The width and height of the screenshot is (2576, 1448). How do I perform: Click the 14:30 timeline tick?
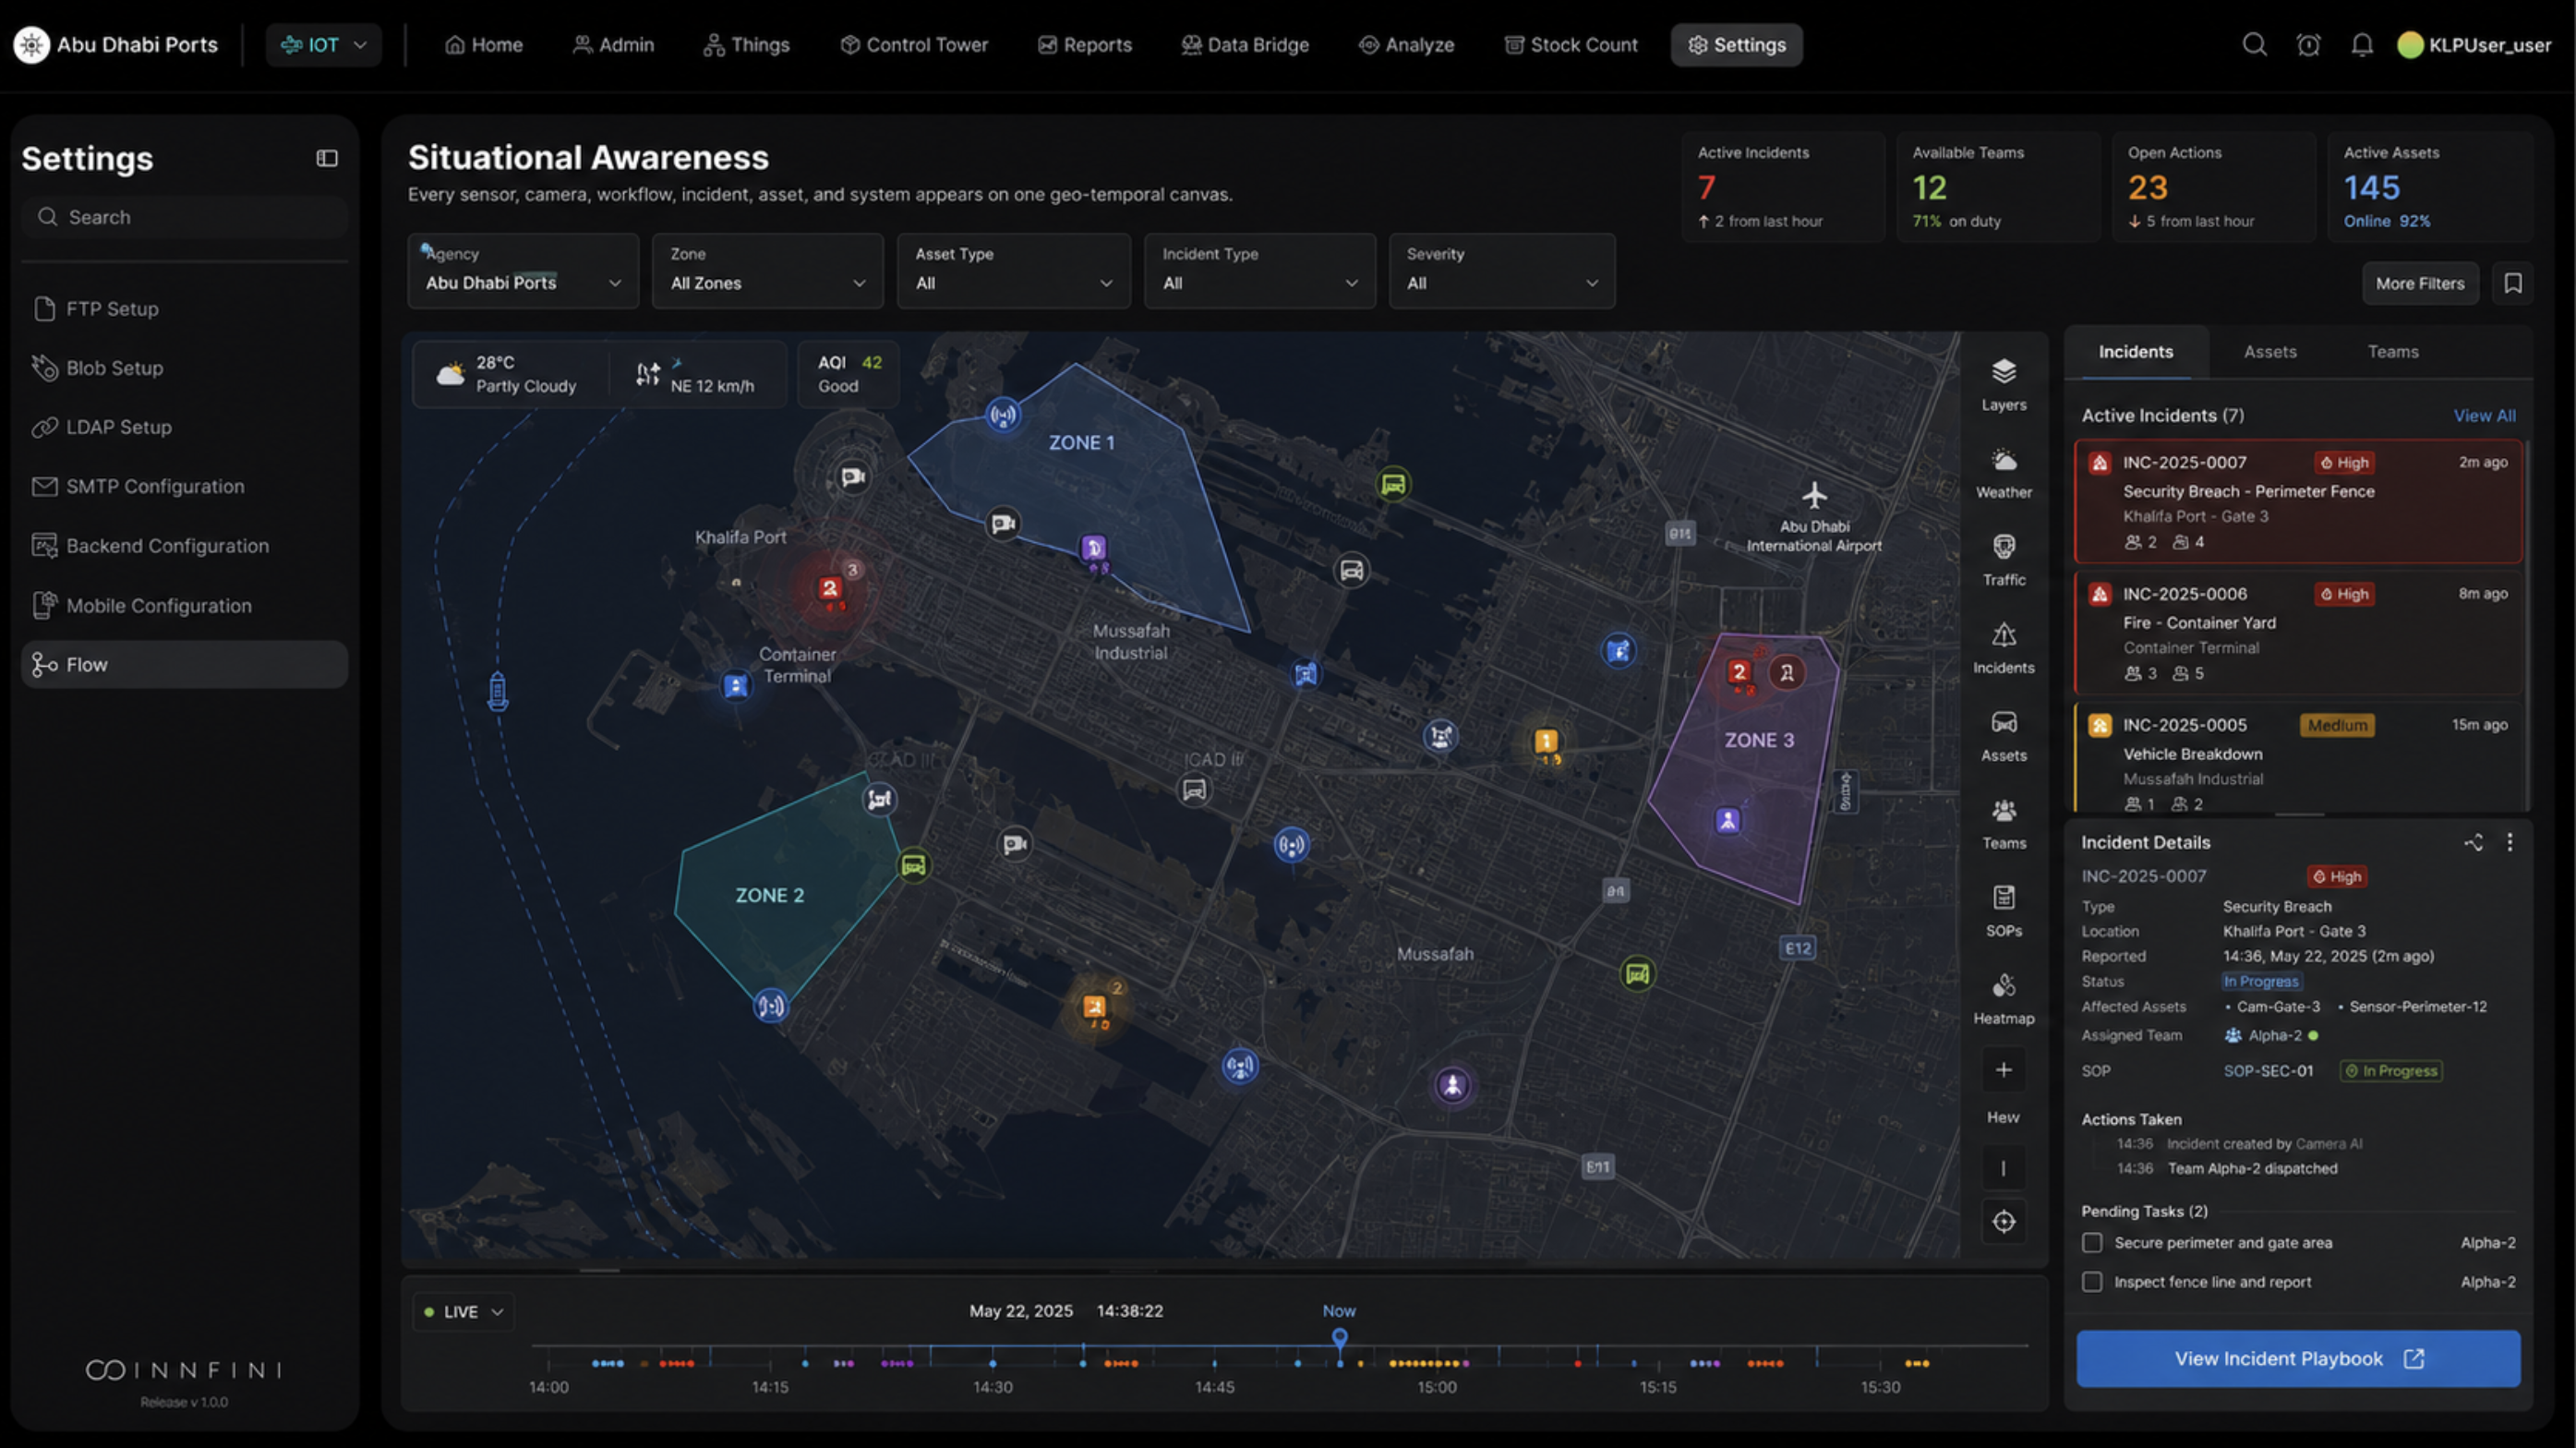(992, 1387)
